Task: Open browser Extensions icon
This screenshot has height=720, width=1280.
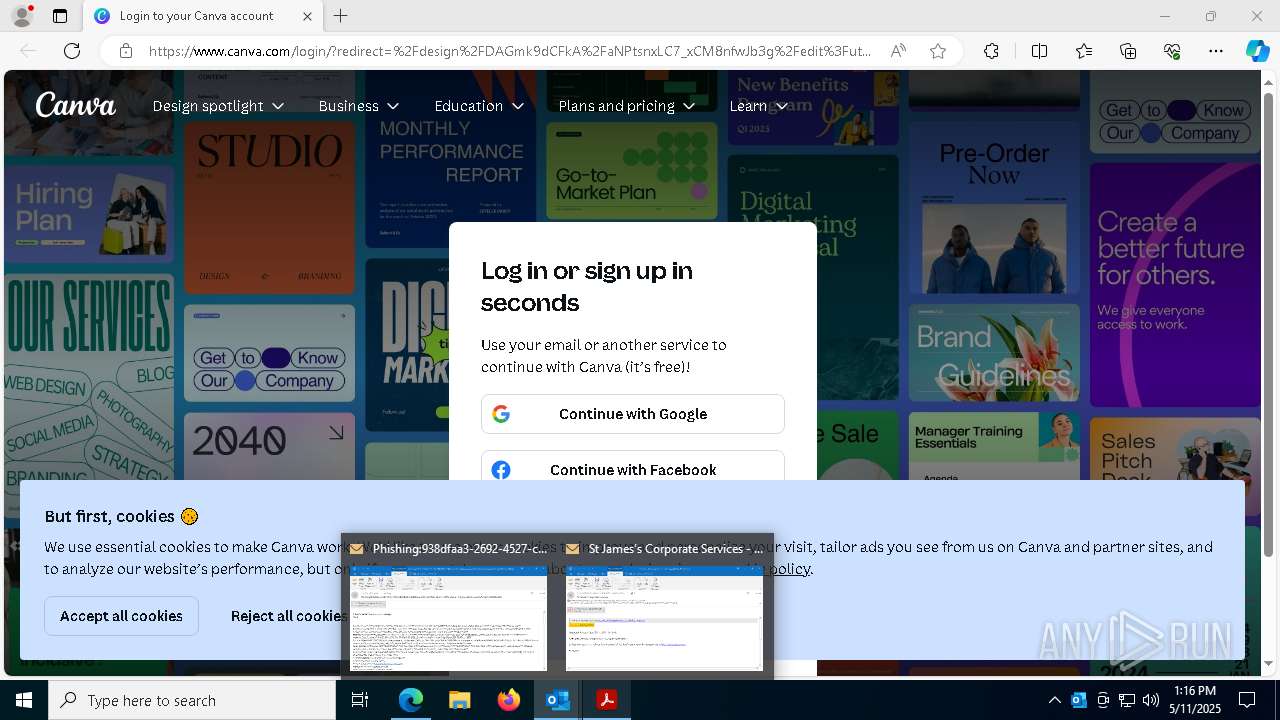Action: tap(991, 51)
